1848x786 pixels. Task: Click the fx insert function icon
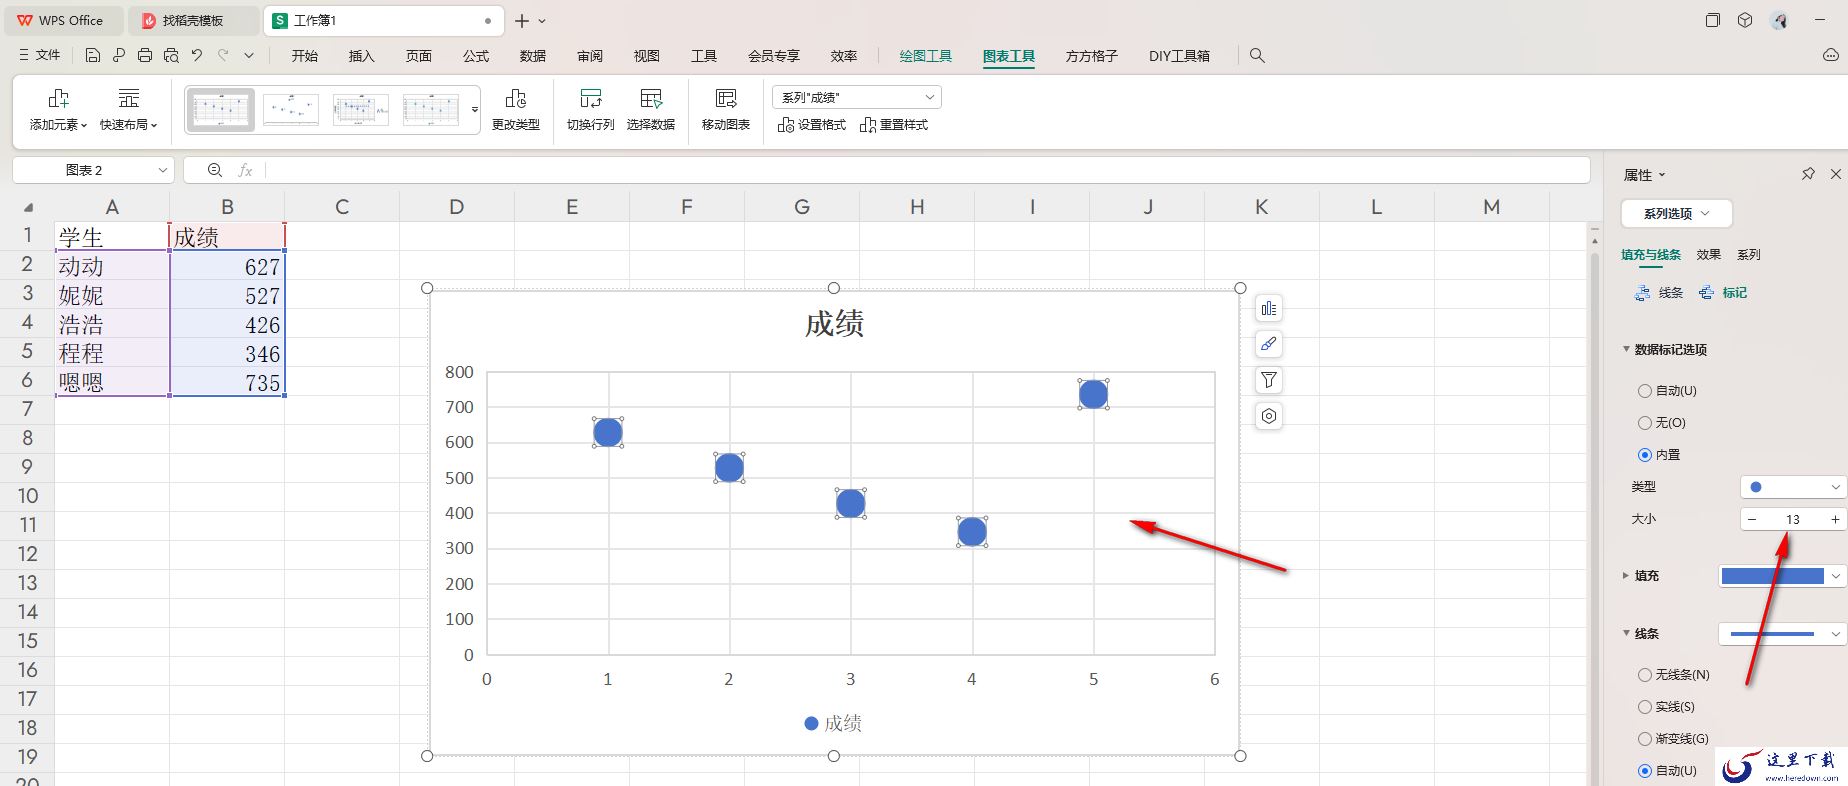(x=245, y=170)
